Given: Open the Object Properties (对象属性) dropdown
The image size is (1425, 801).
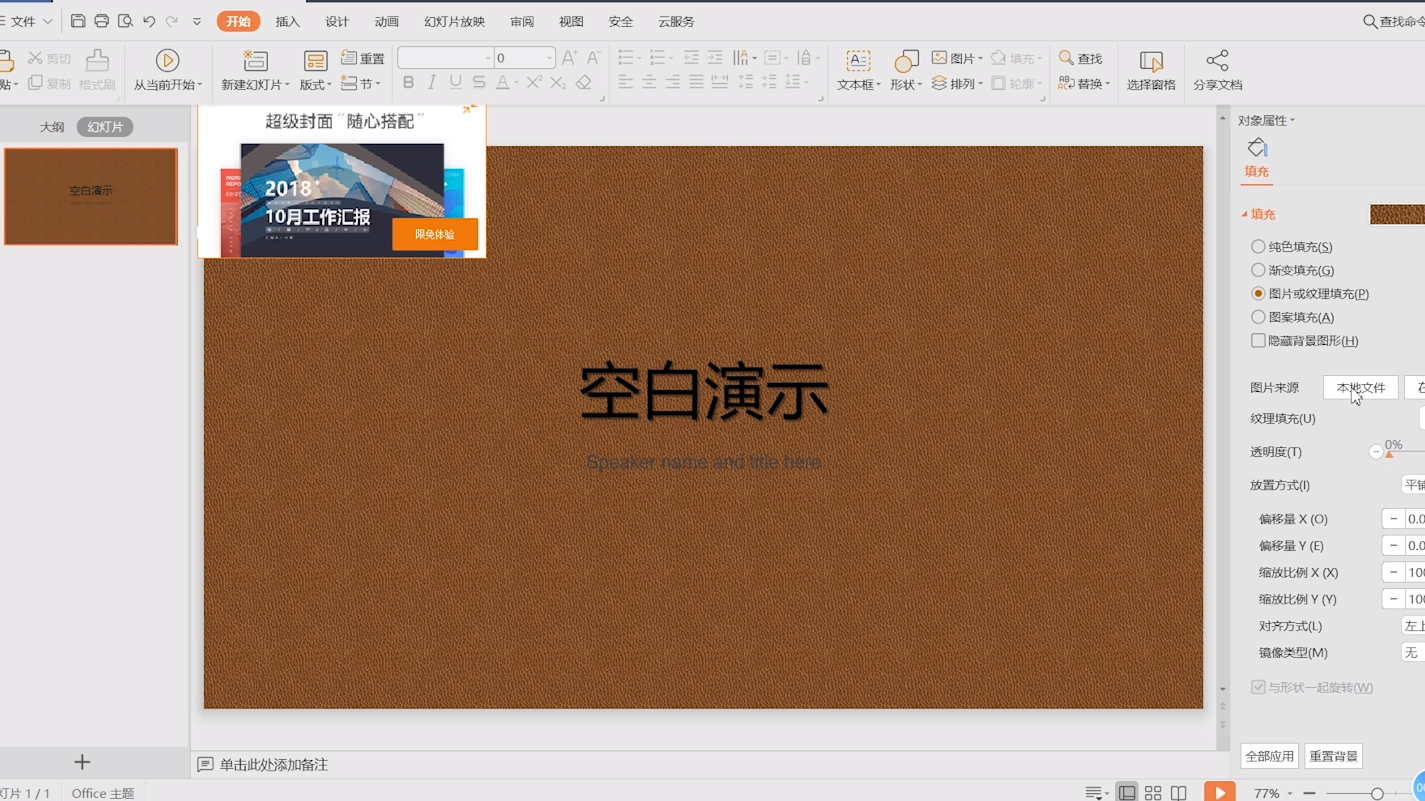Looking at the screenshot, I should [x=1266, y=120].
